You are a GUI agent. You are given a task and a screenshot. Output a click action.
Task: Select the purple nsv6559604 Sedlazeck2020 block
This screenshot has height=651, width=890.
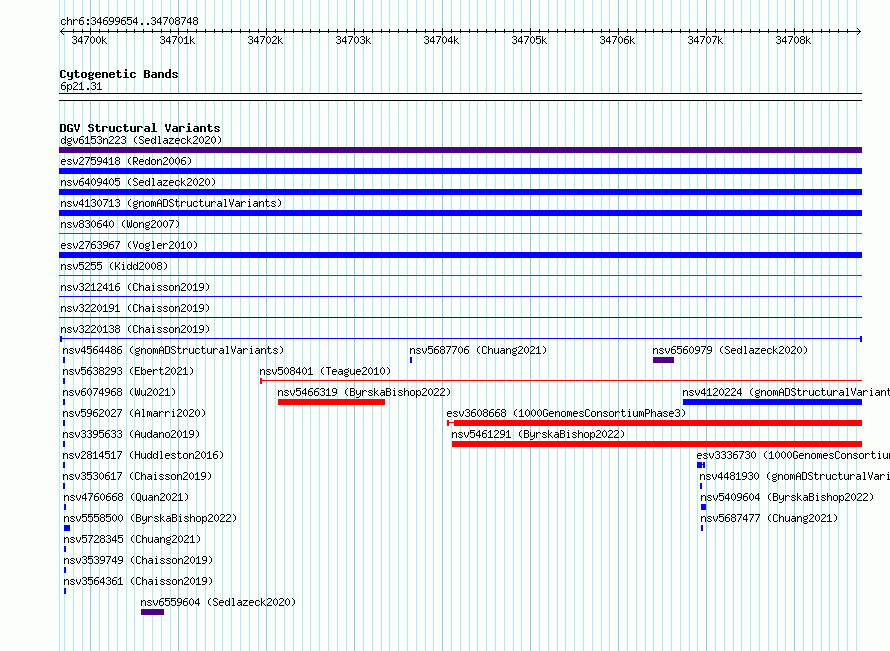[152, 612]
